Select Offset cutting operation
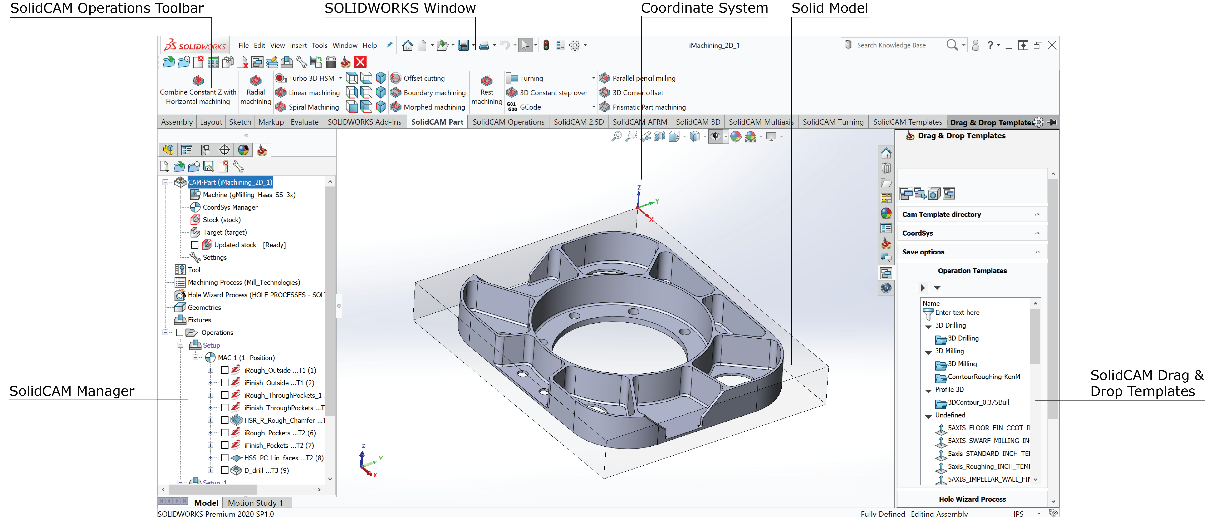 click(x=418, y=78)
